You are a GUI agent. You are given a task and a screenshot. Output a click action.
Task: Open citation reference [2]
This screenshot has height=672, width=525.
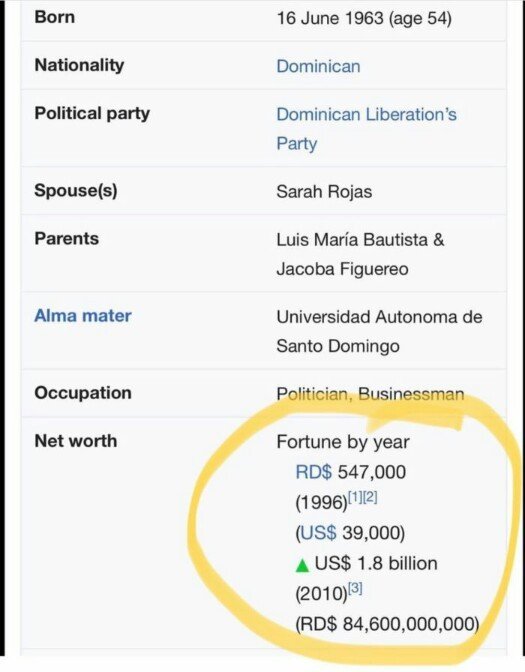click(370, 498)
